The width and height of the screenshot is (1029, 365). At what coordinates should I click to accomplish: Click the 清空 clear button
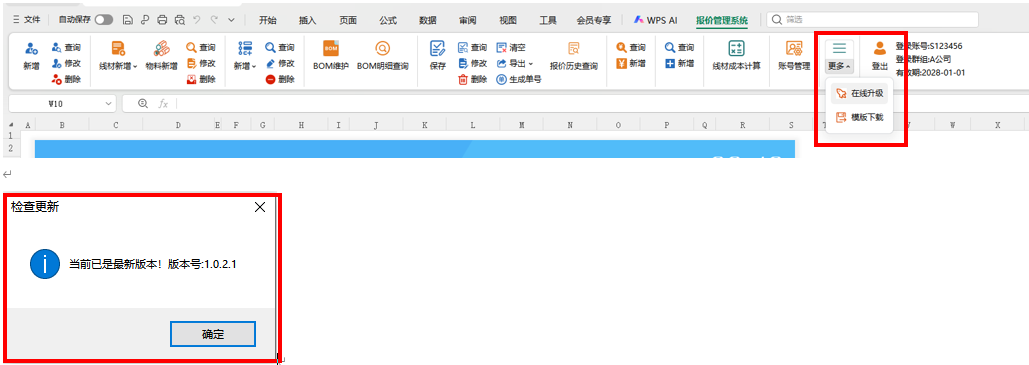tap(511, 47)
